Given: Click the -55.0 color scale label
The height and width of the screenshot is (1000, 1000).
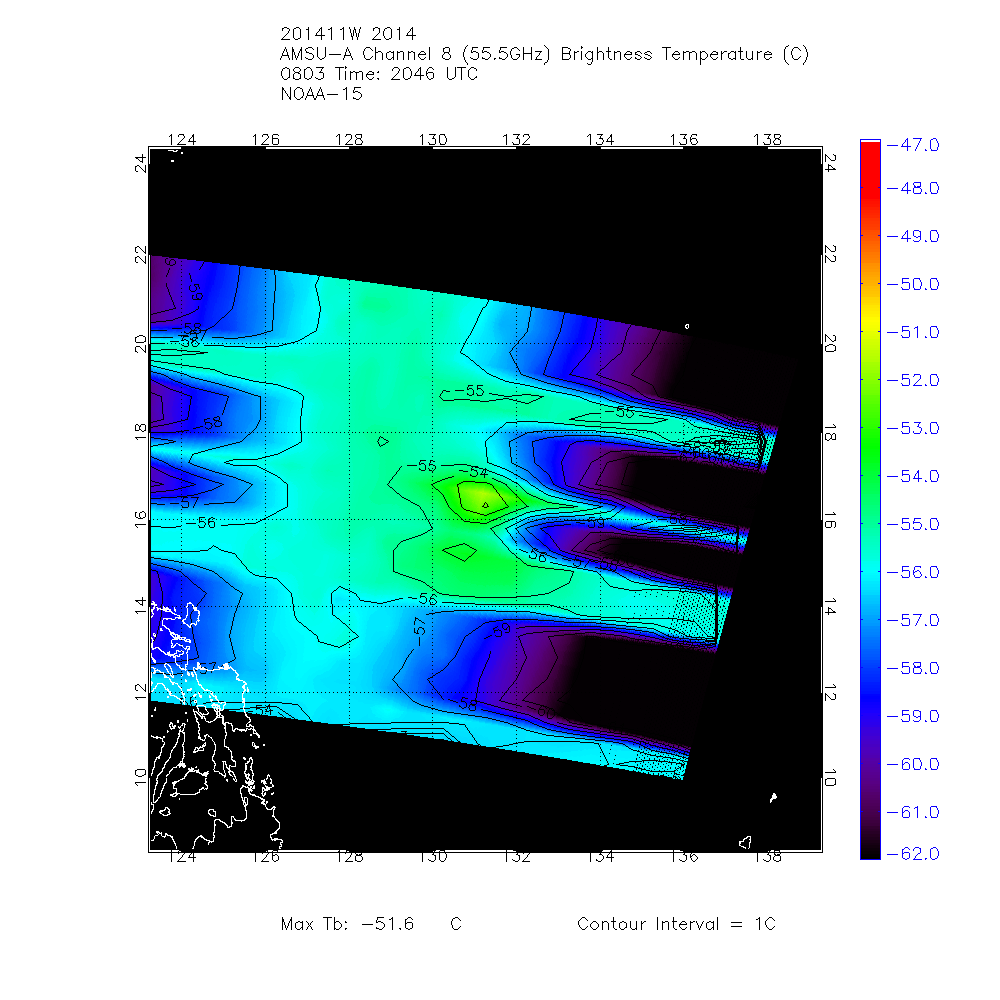Looking at the screenshot, I should [x=913, y=524].
